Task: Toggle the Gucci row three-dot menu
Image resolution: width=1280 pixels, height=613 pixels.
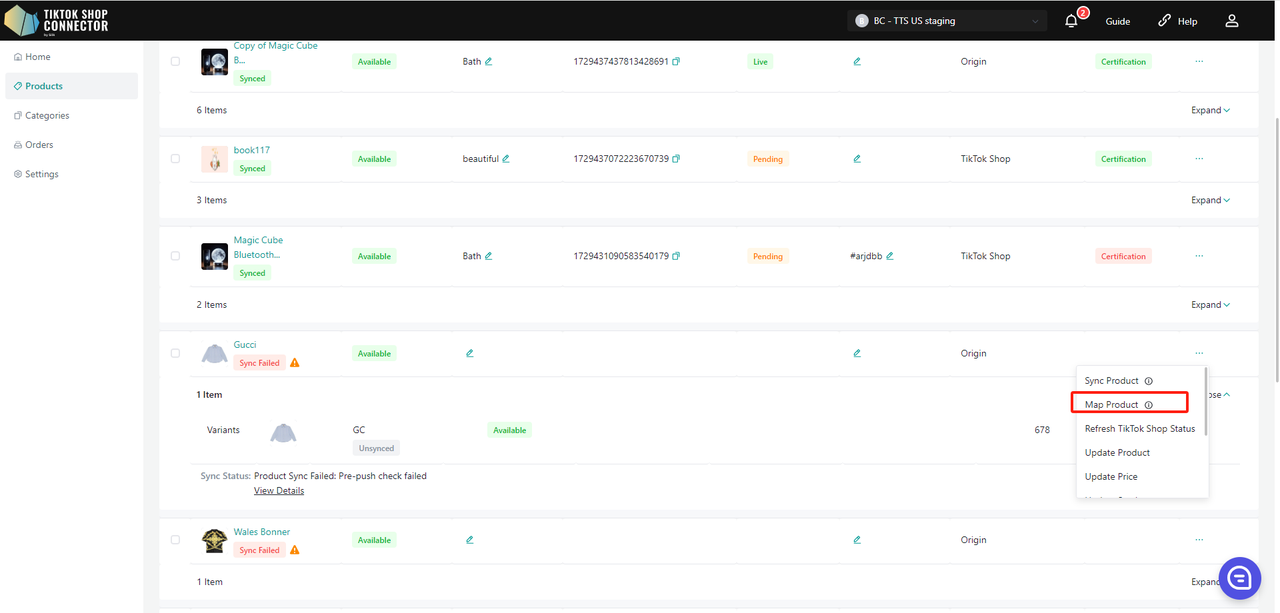Action: click(x=1199, y=353)
